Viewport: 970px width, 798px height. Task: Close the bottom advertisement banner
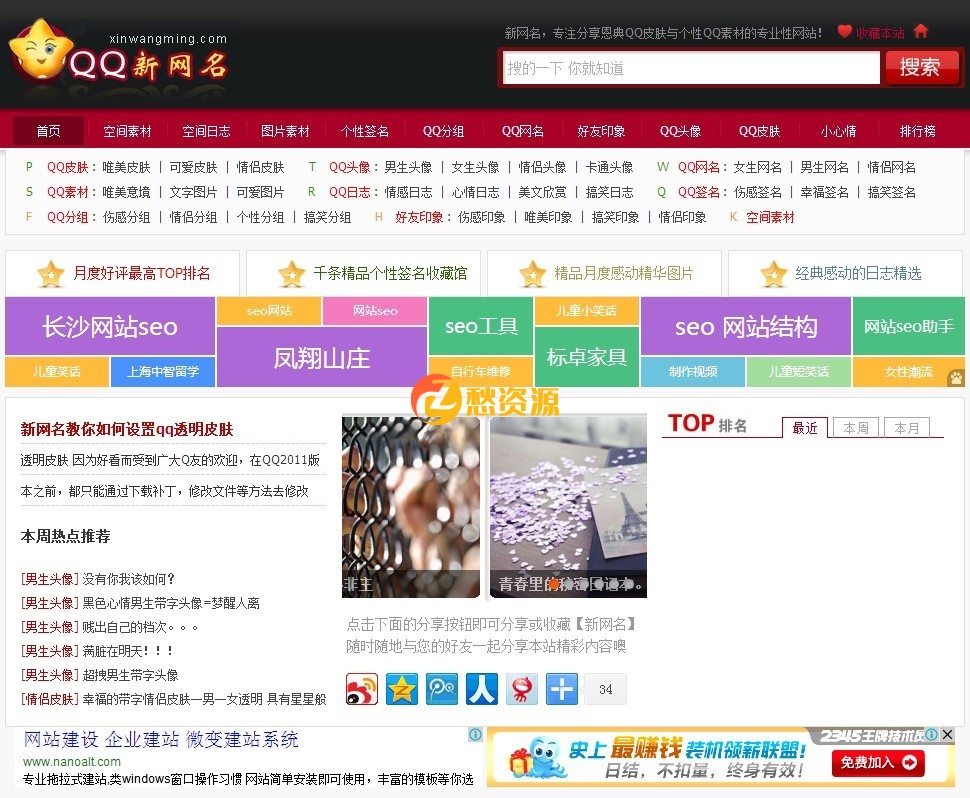point(946,734)
